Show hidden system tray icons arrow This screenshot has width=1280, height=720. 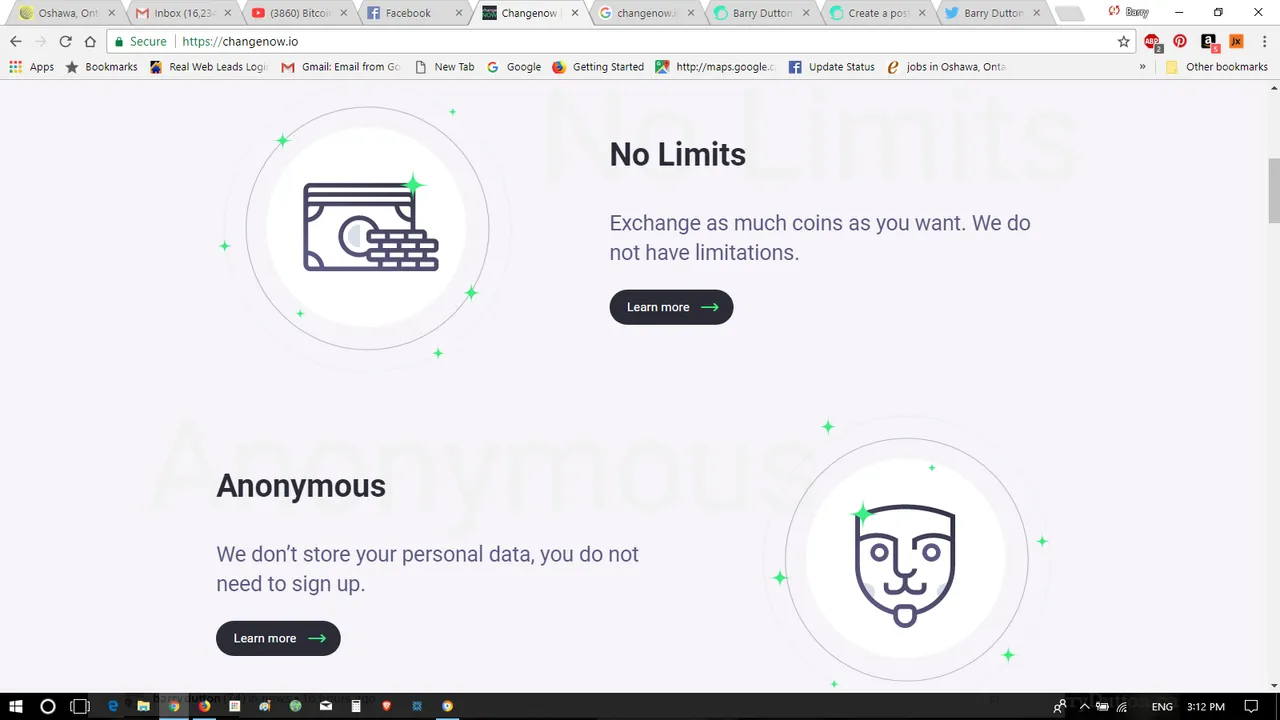[1084, 706]
